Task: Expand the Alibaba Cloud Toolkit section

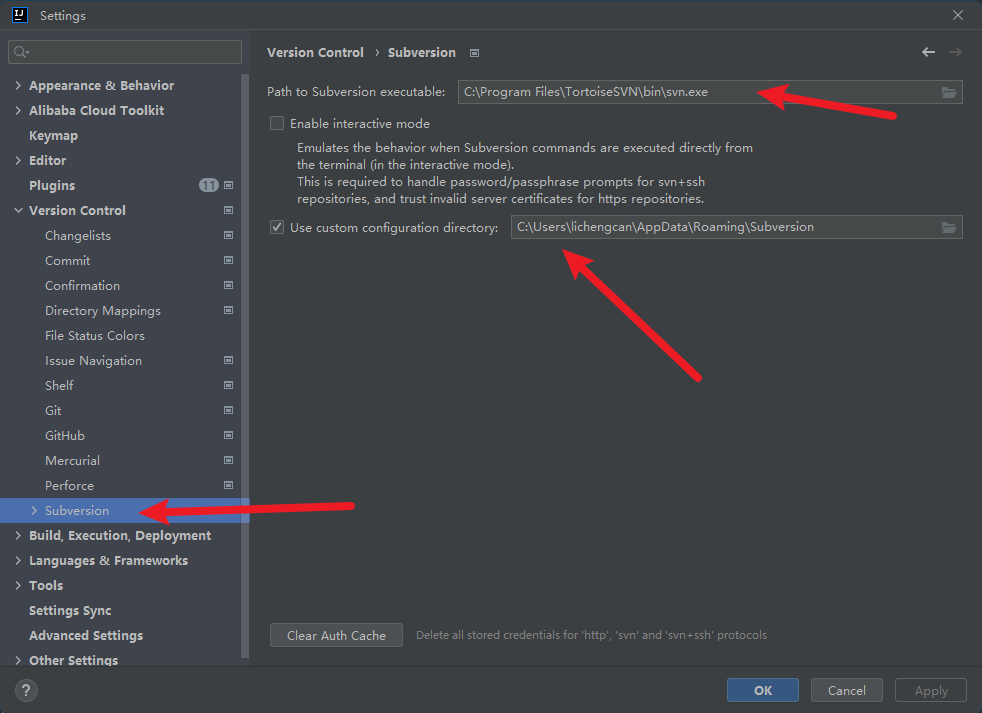Action: pyautogui.click(x=18, y=110)
